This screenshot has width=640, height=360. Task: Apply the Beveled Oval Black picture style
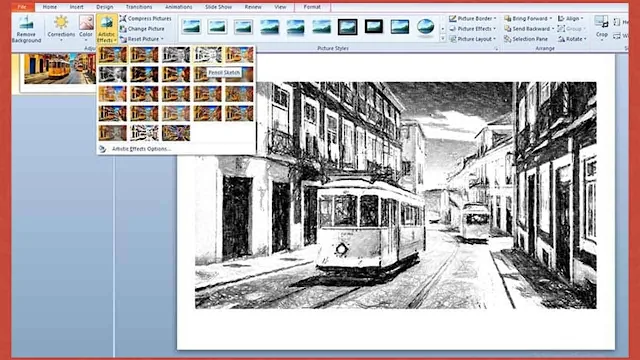pos(426,27)
